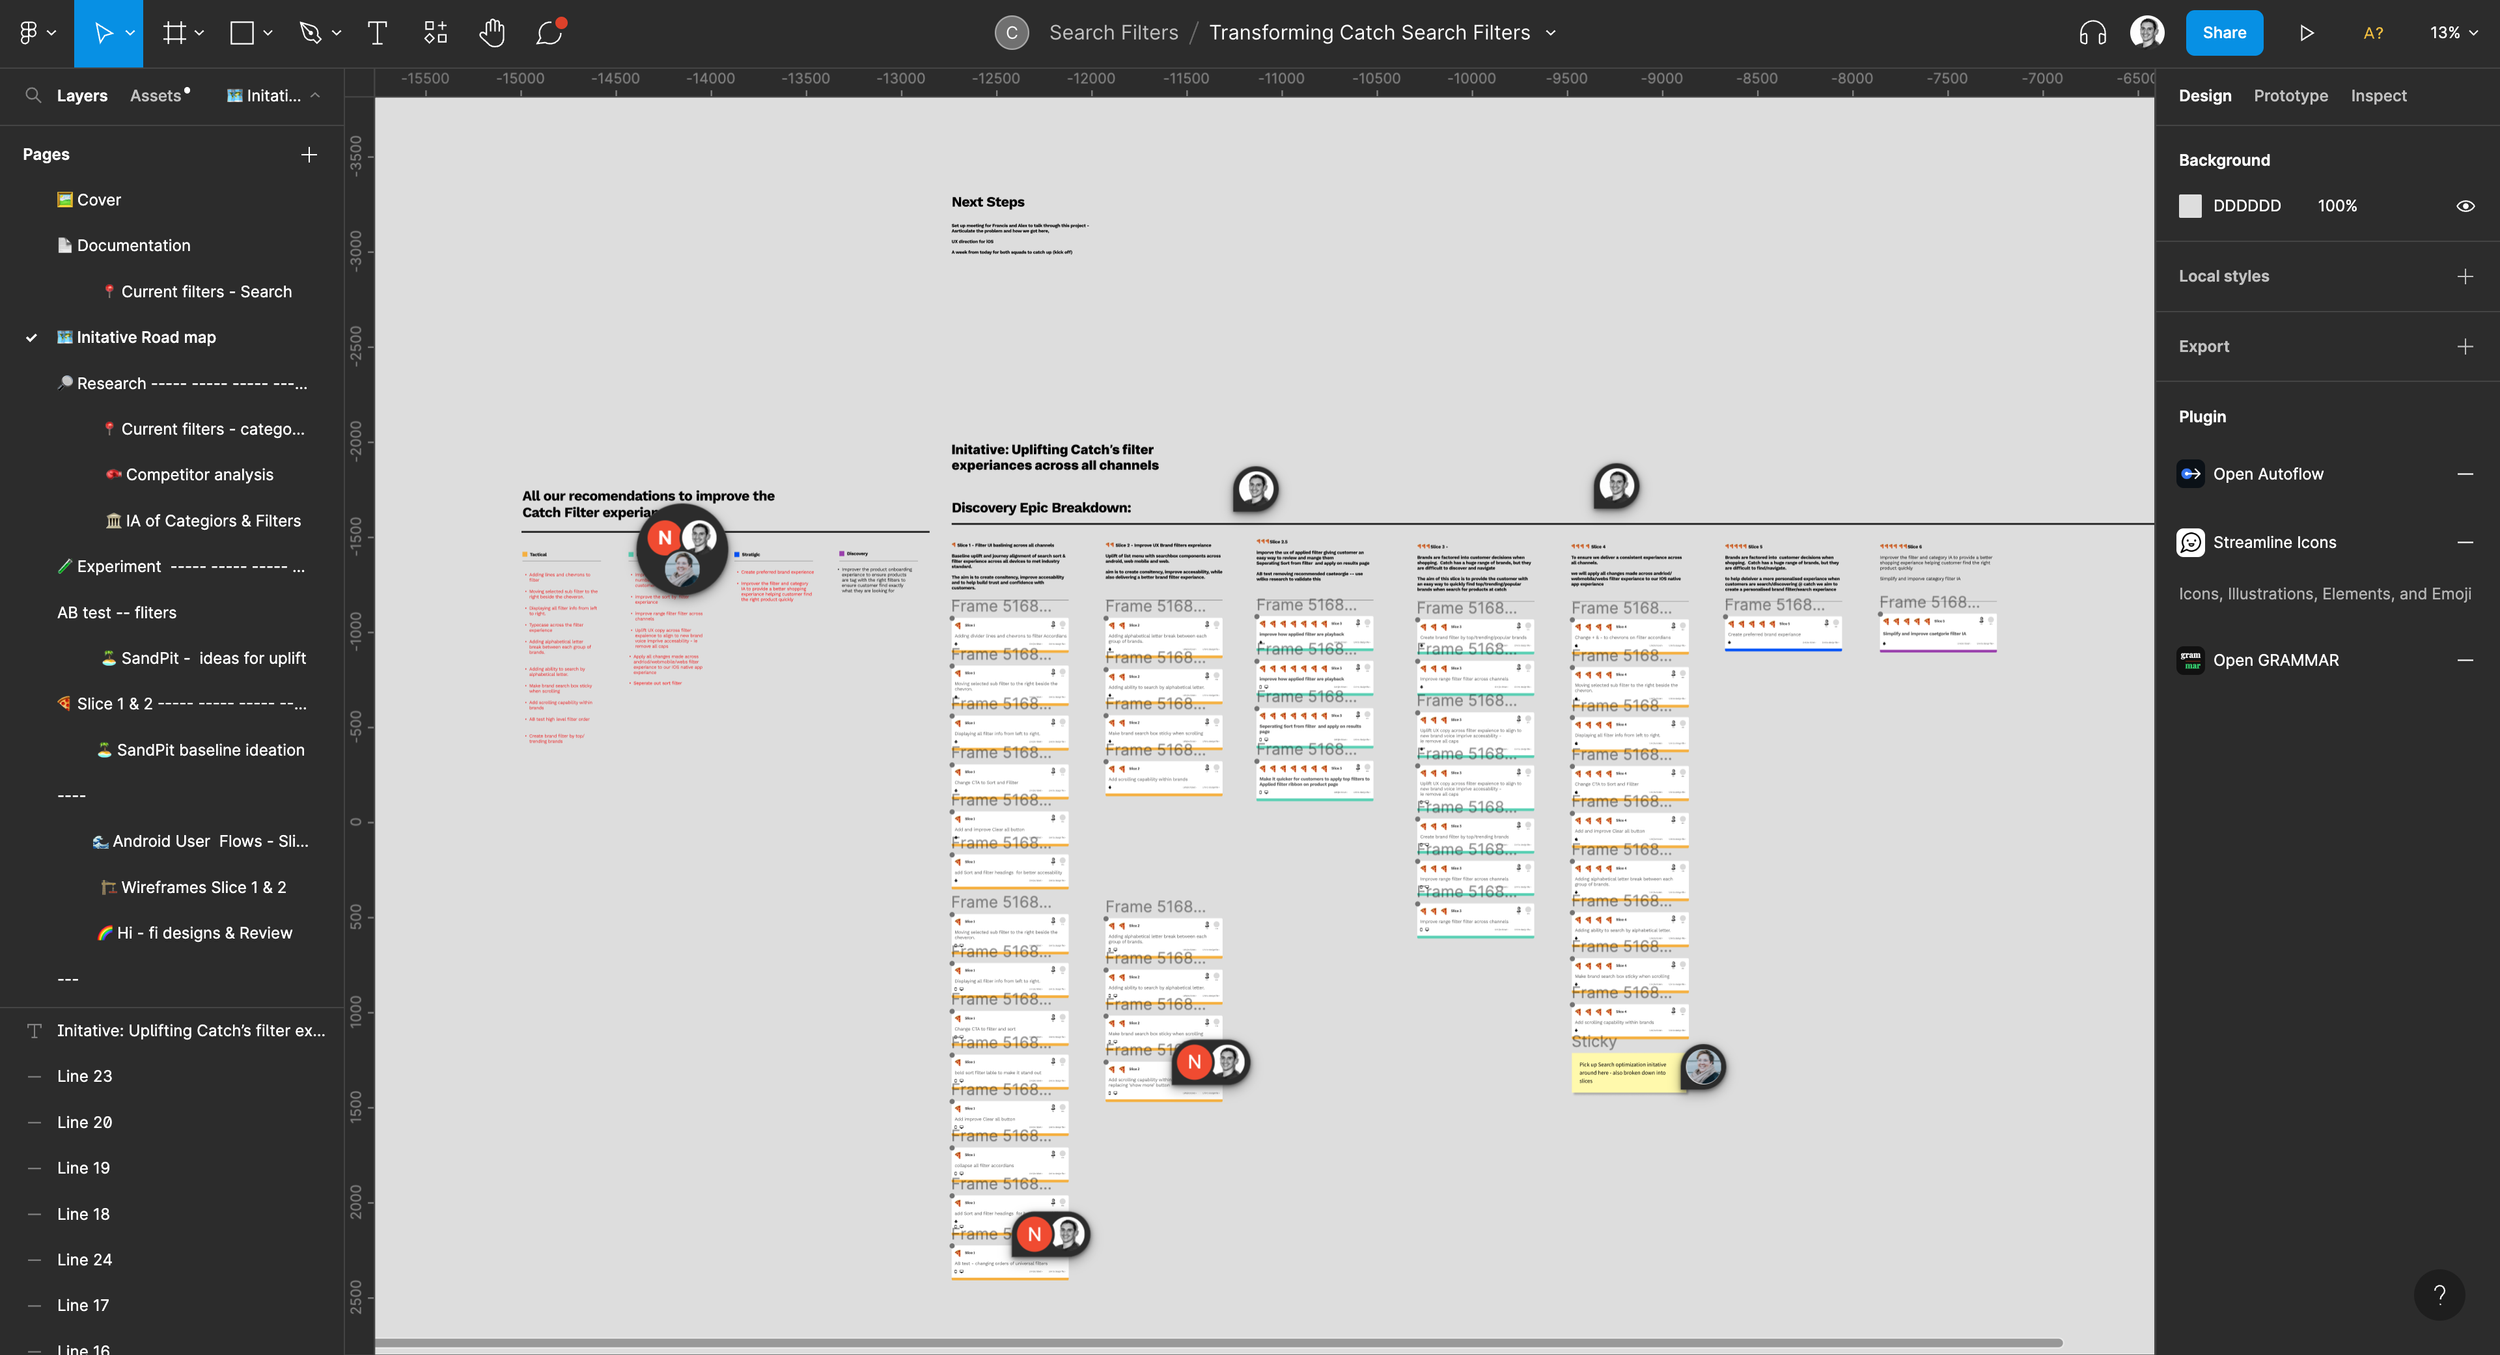The image size is (2500, 1355).
Task: Select the Text tool
Action: [x=378, y=33]
